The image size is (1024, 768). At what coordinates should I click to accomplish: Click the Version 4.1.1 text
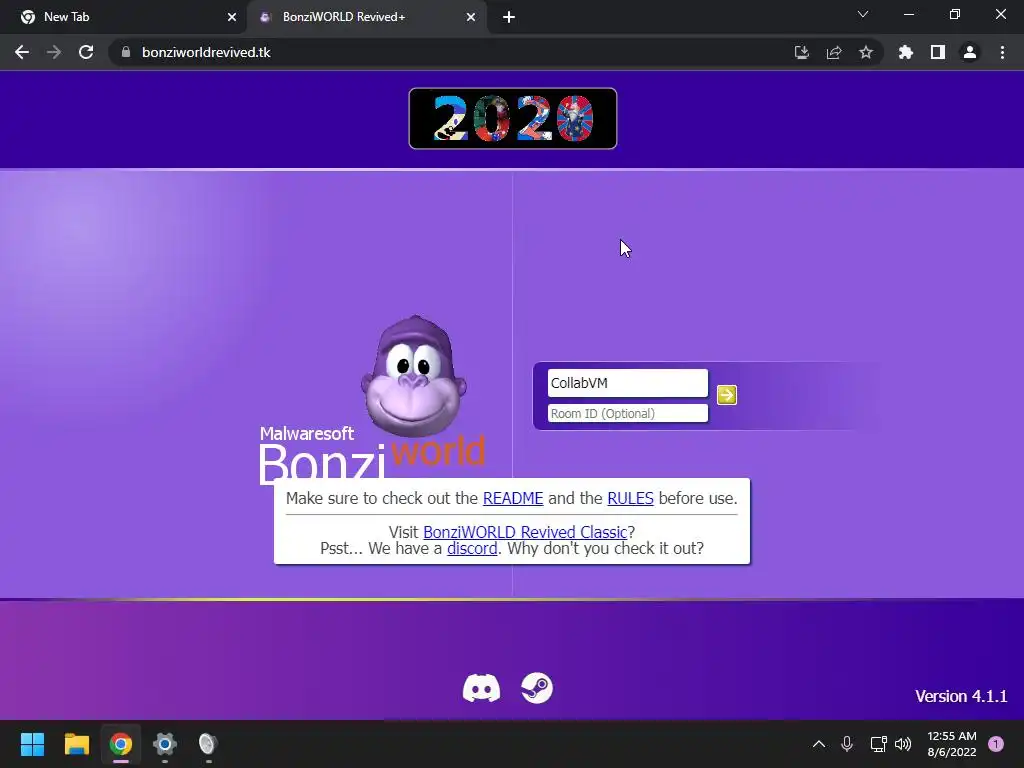[x=961, y=696]
